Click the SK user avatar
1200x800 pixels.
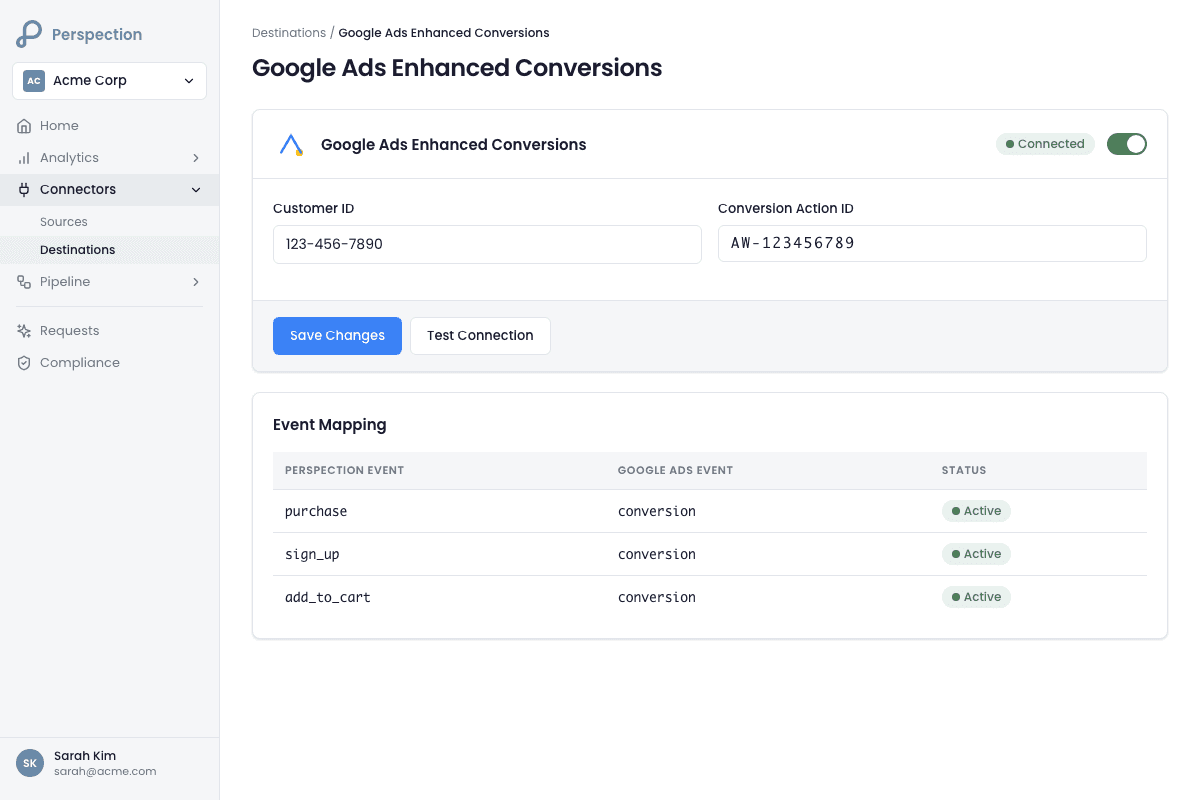(30, 763)
